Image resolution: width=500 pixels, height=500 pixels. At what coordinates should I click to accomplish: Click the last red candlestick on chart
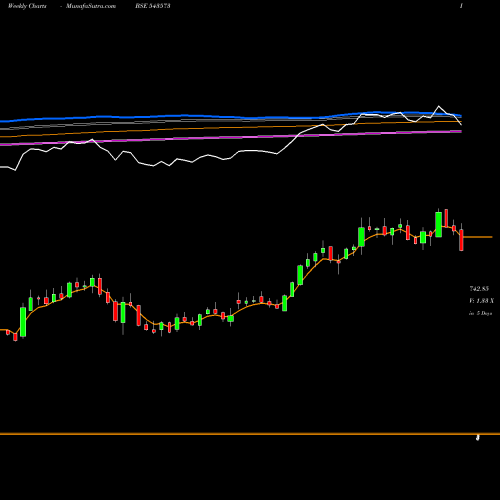461,240
